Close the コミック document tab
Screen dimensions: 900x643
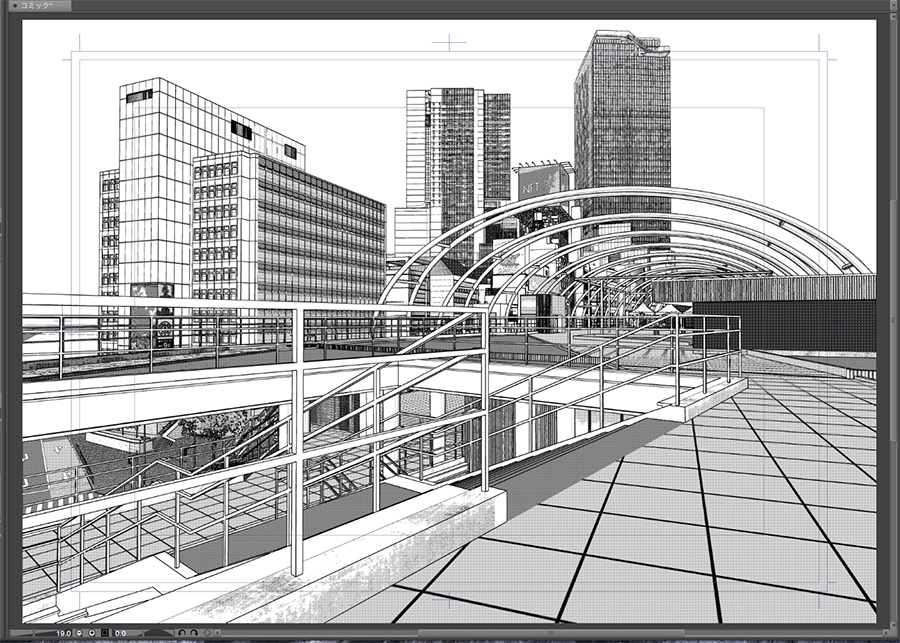click(x=16, y=7)
